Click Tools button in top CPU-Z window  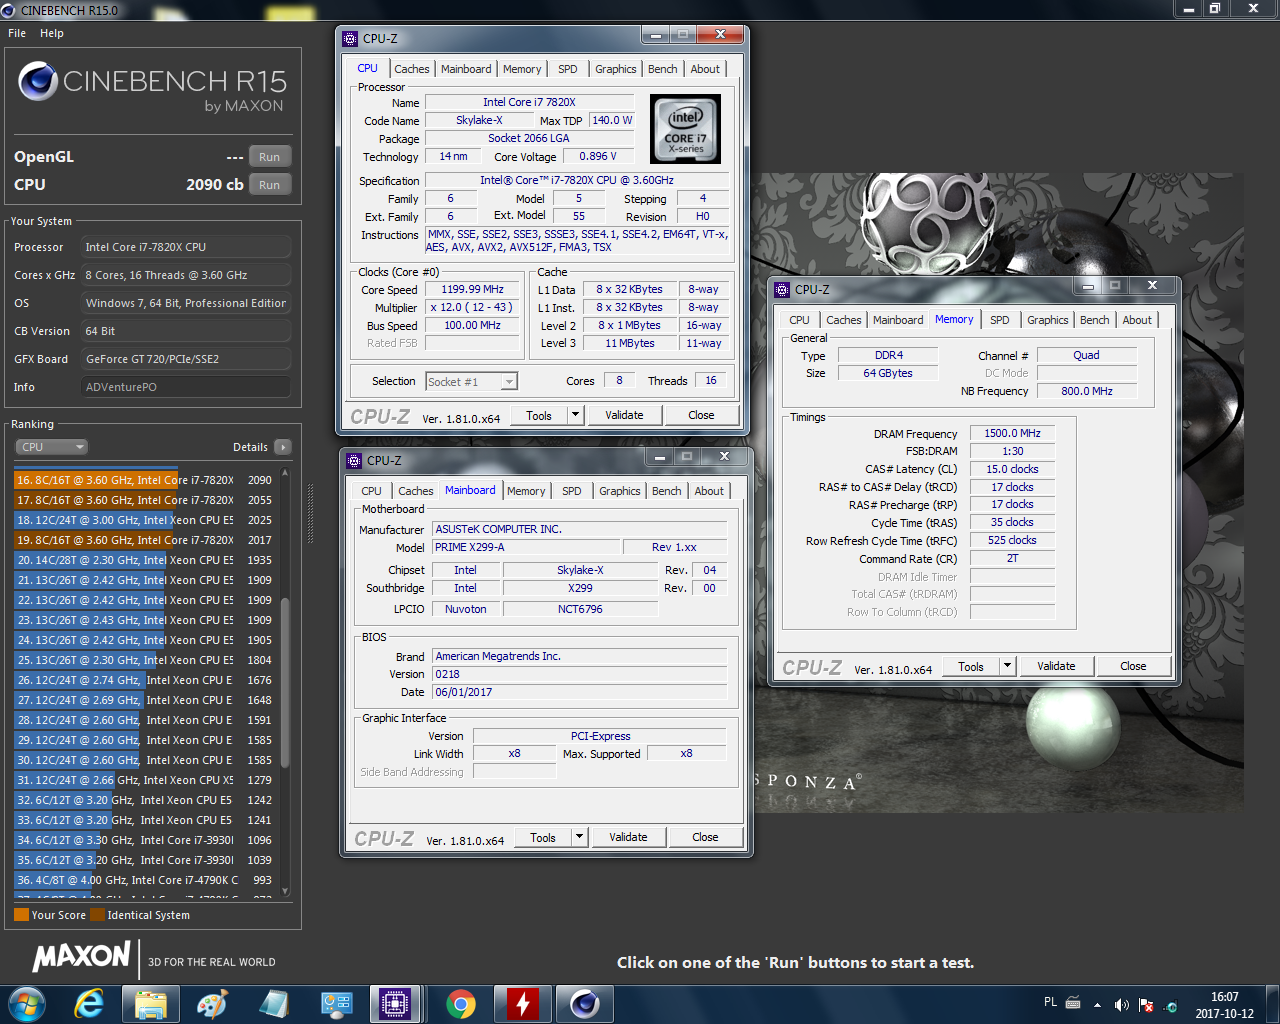(539, 415)
